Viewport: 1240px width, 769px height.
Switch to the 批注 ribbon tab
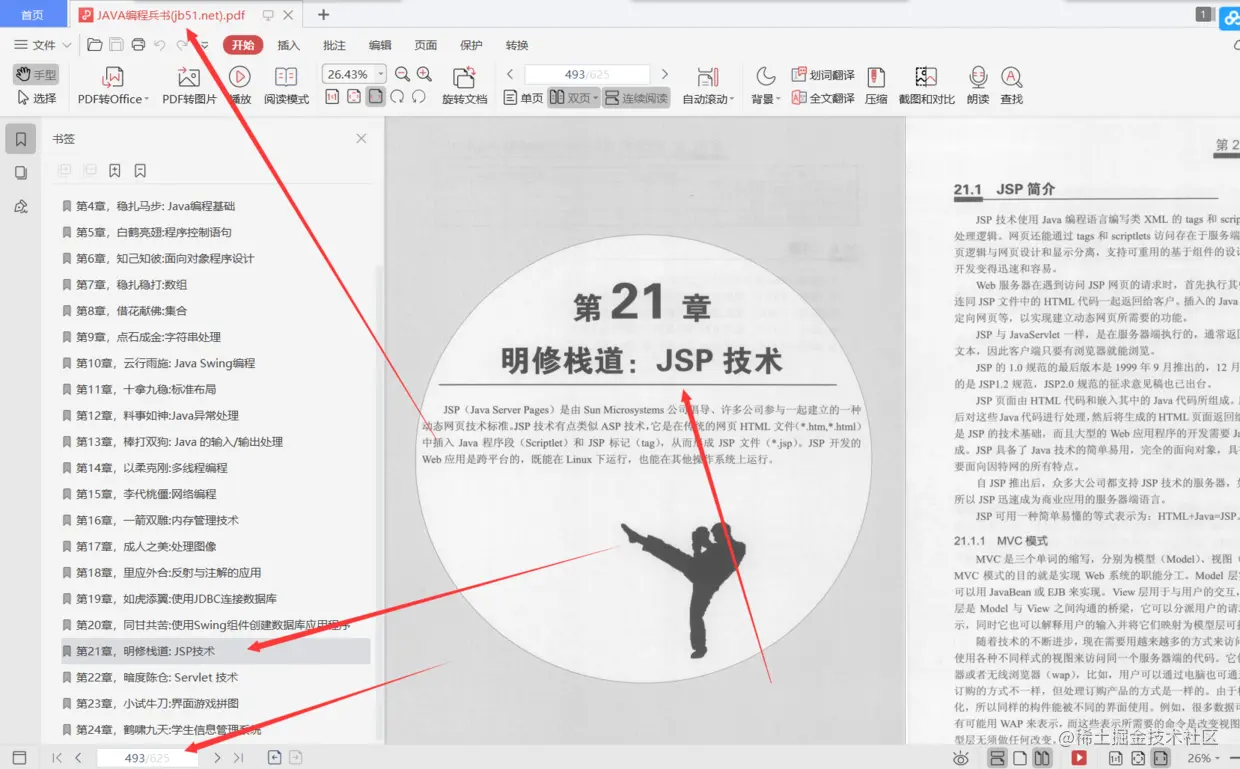pos(334,45)
